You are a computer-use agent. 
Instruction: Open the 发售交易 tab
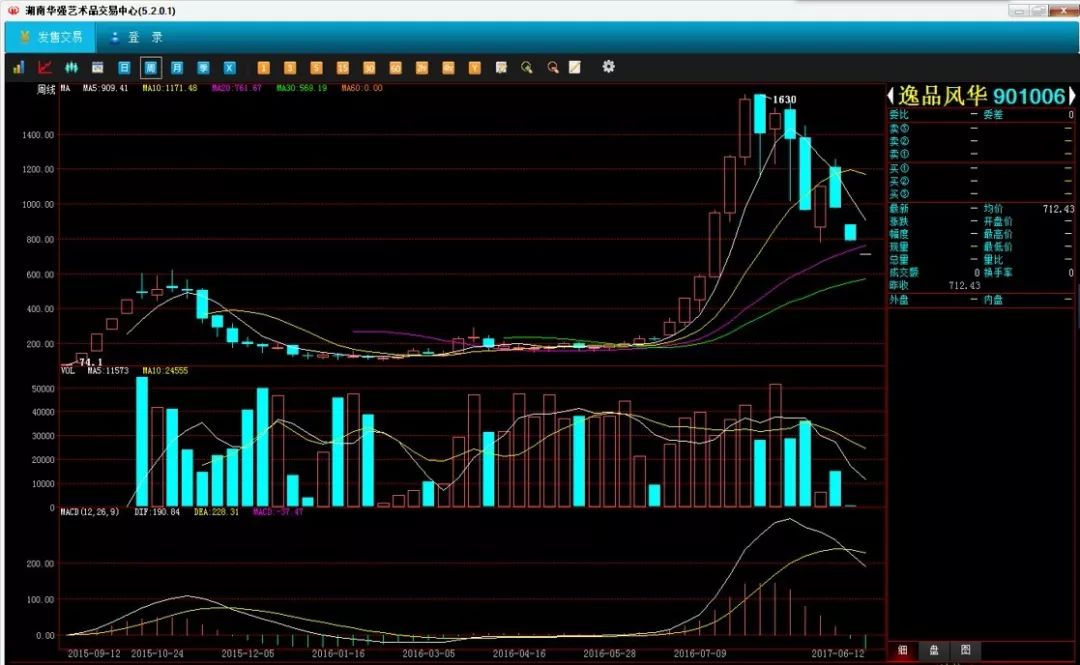pos(52,37)
